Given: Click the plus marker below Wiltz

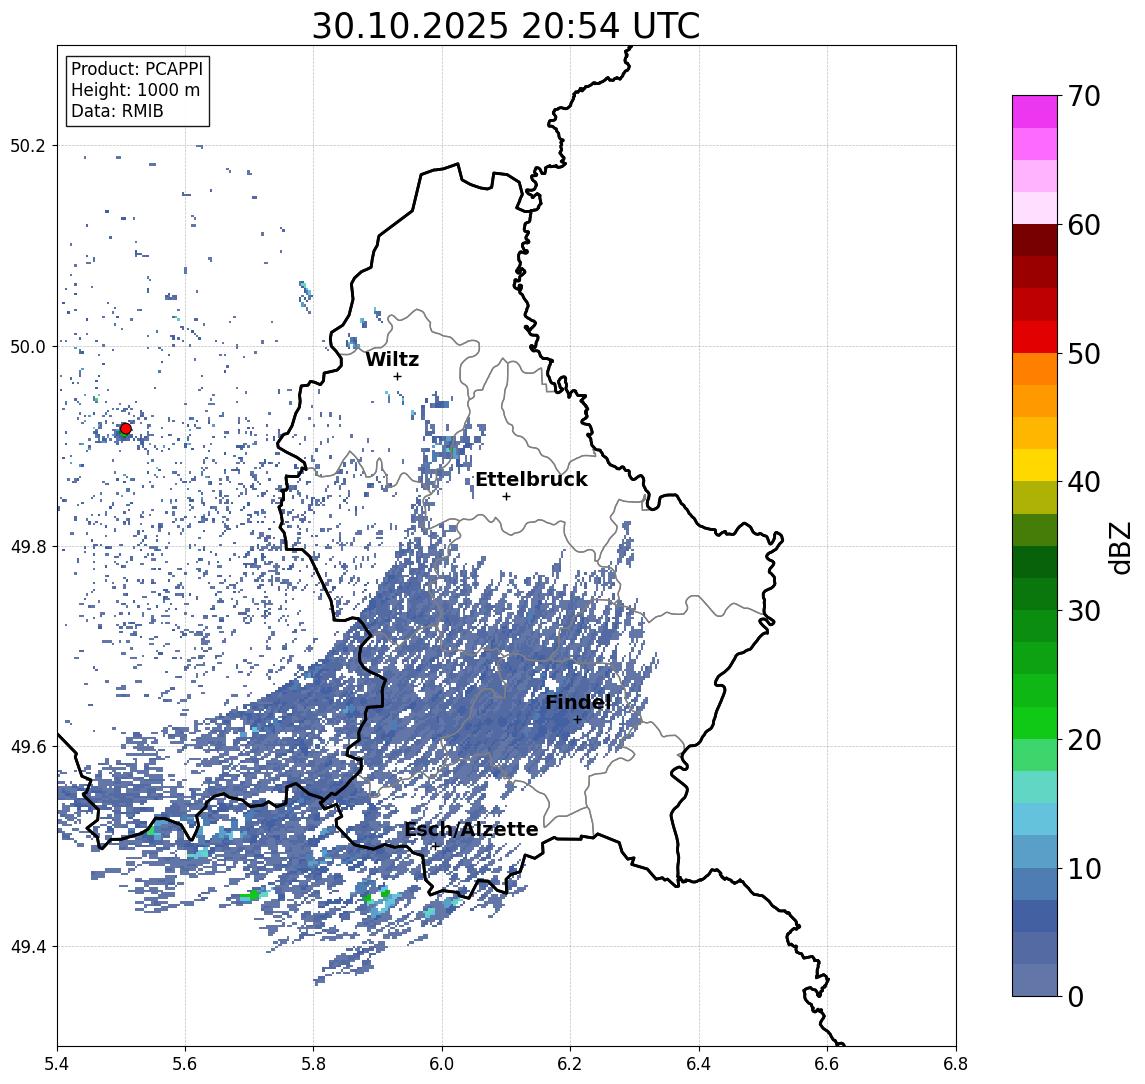Looking at the screenshot, I should [397, 376].
